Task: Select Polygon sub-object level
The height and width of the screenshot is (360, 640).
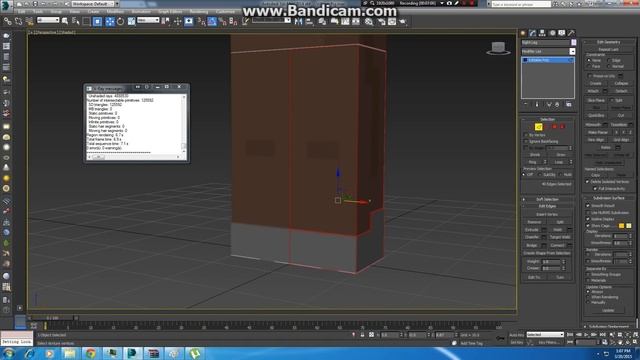Action: [554, 127]
